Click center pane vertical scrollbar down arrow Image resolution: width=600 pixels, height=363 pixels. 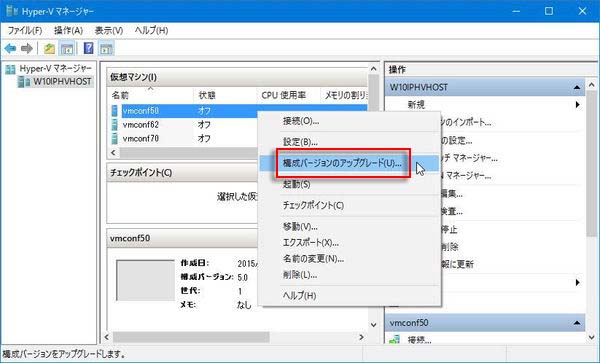(x=373, y=325)
